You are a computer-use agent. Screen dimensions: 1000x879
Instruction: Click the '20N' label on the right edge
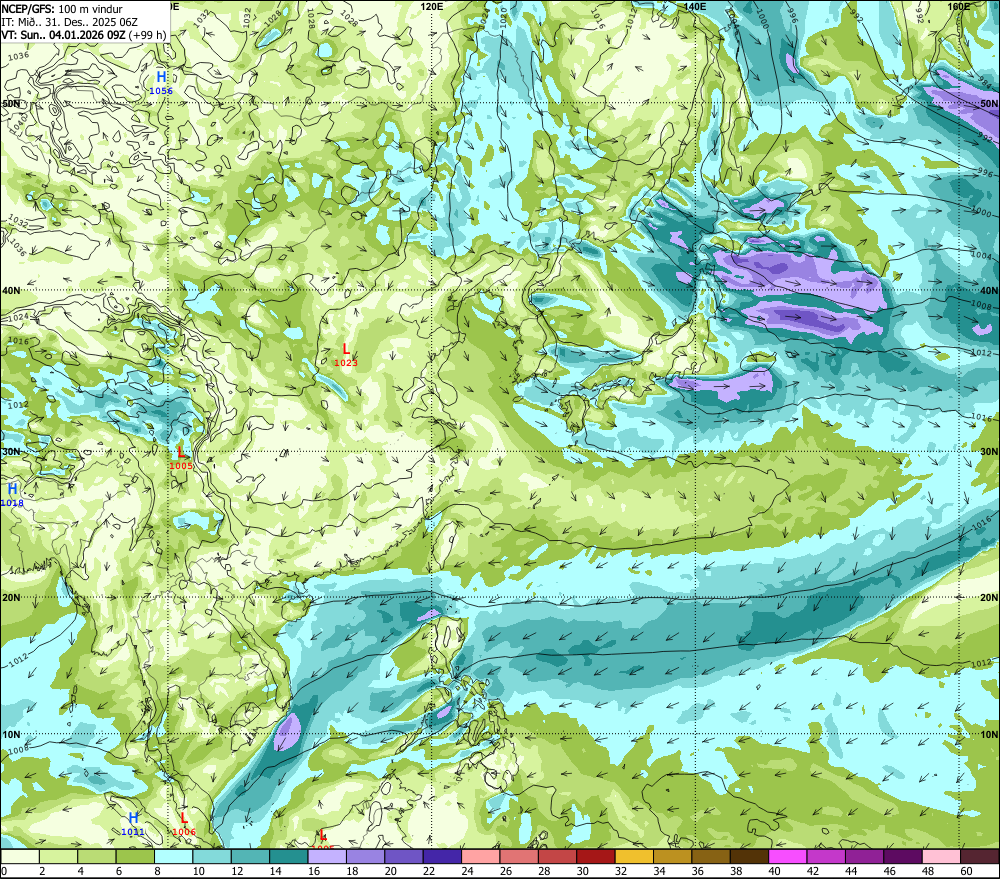(989, 598)
